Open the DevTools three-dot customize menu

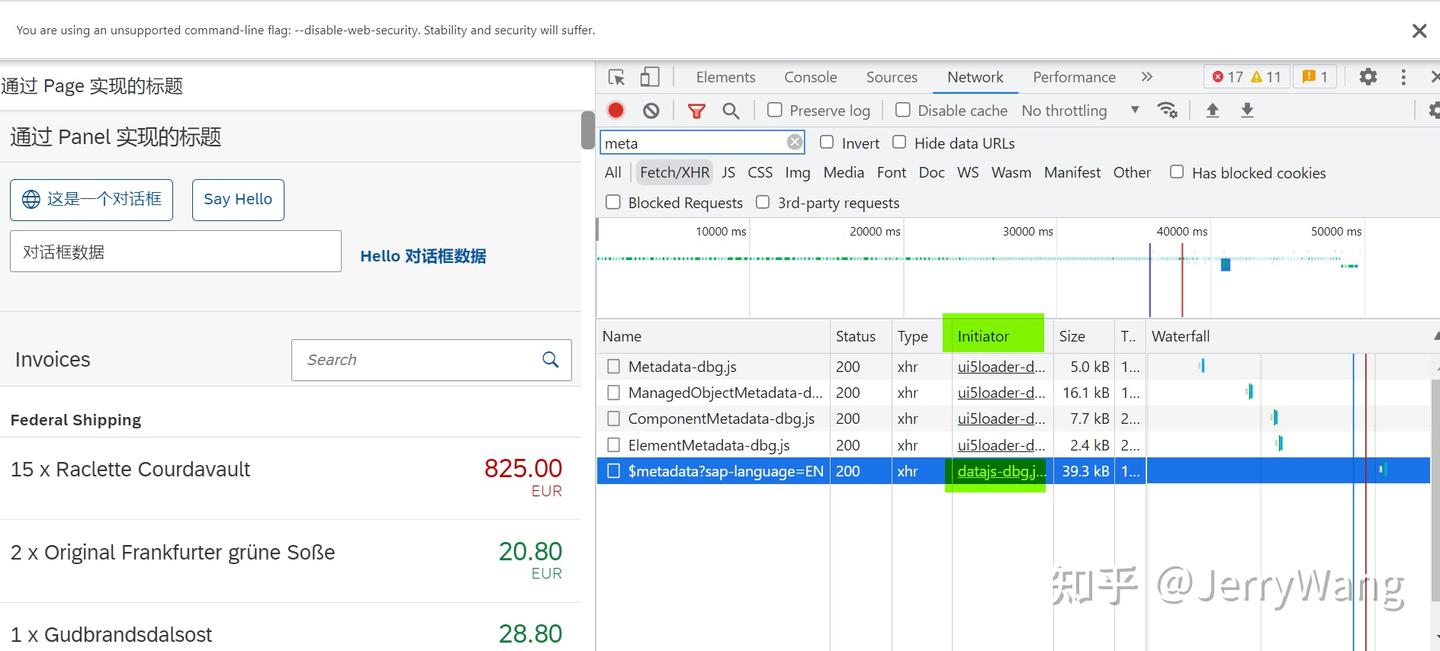pyautogui.click(x=1403, y=77)
